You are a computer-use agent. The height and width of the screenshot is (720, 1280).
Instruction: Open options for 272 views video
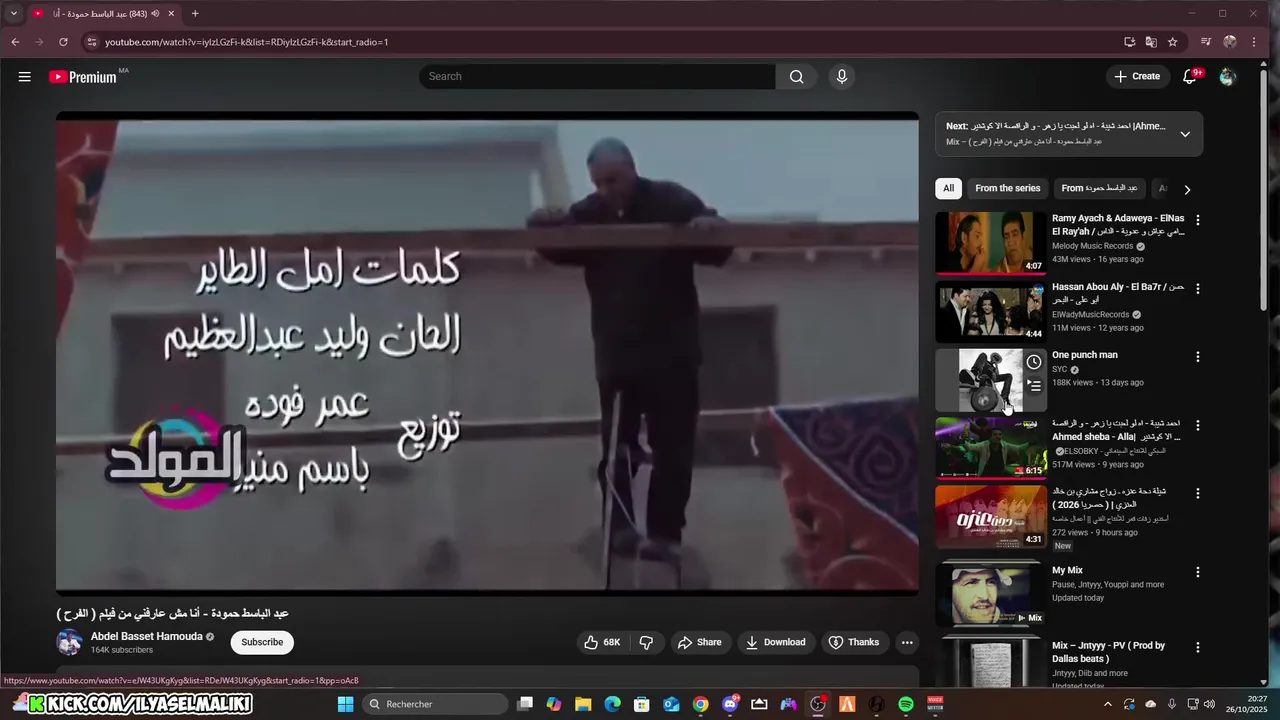1197,493
